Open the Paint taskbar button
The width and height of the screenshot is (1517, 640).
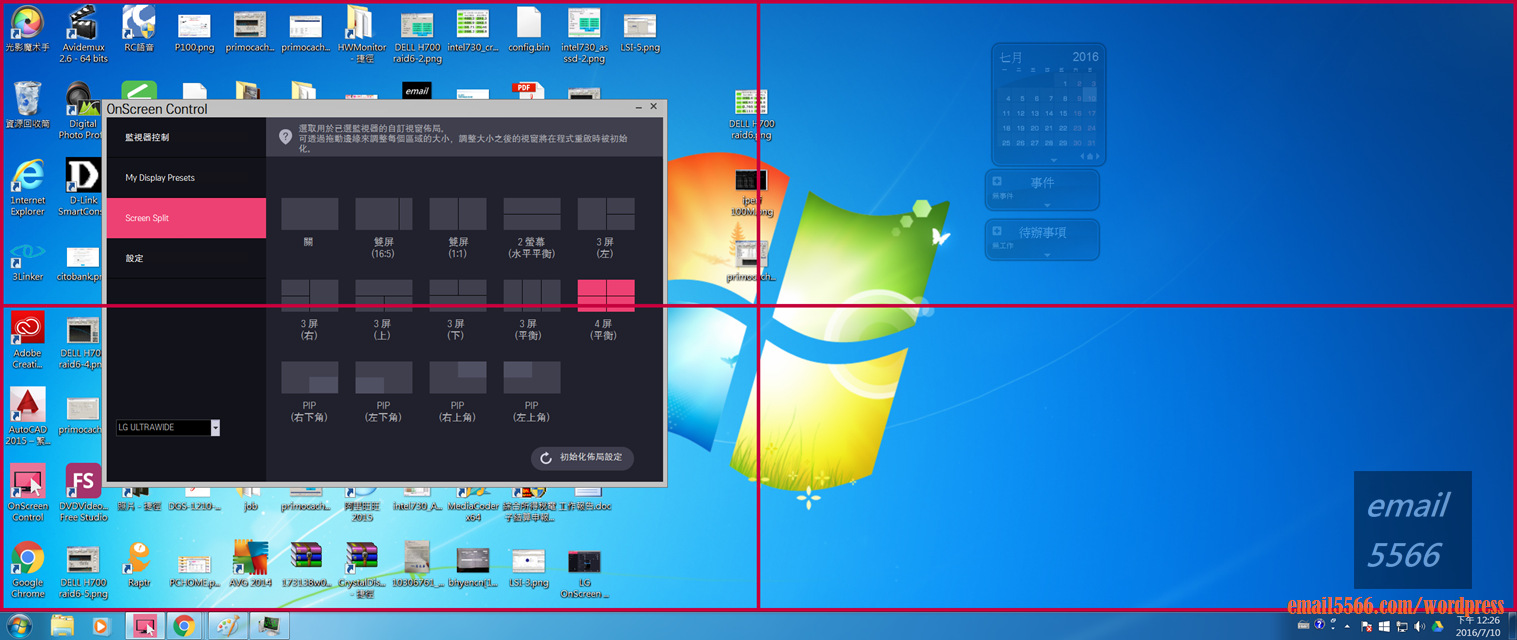[x=227, y=626]
